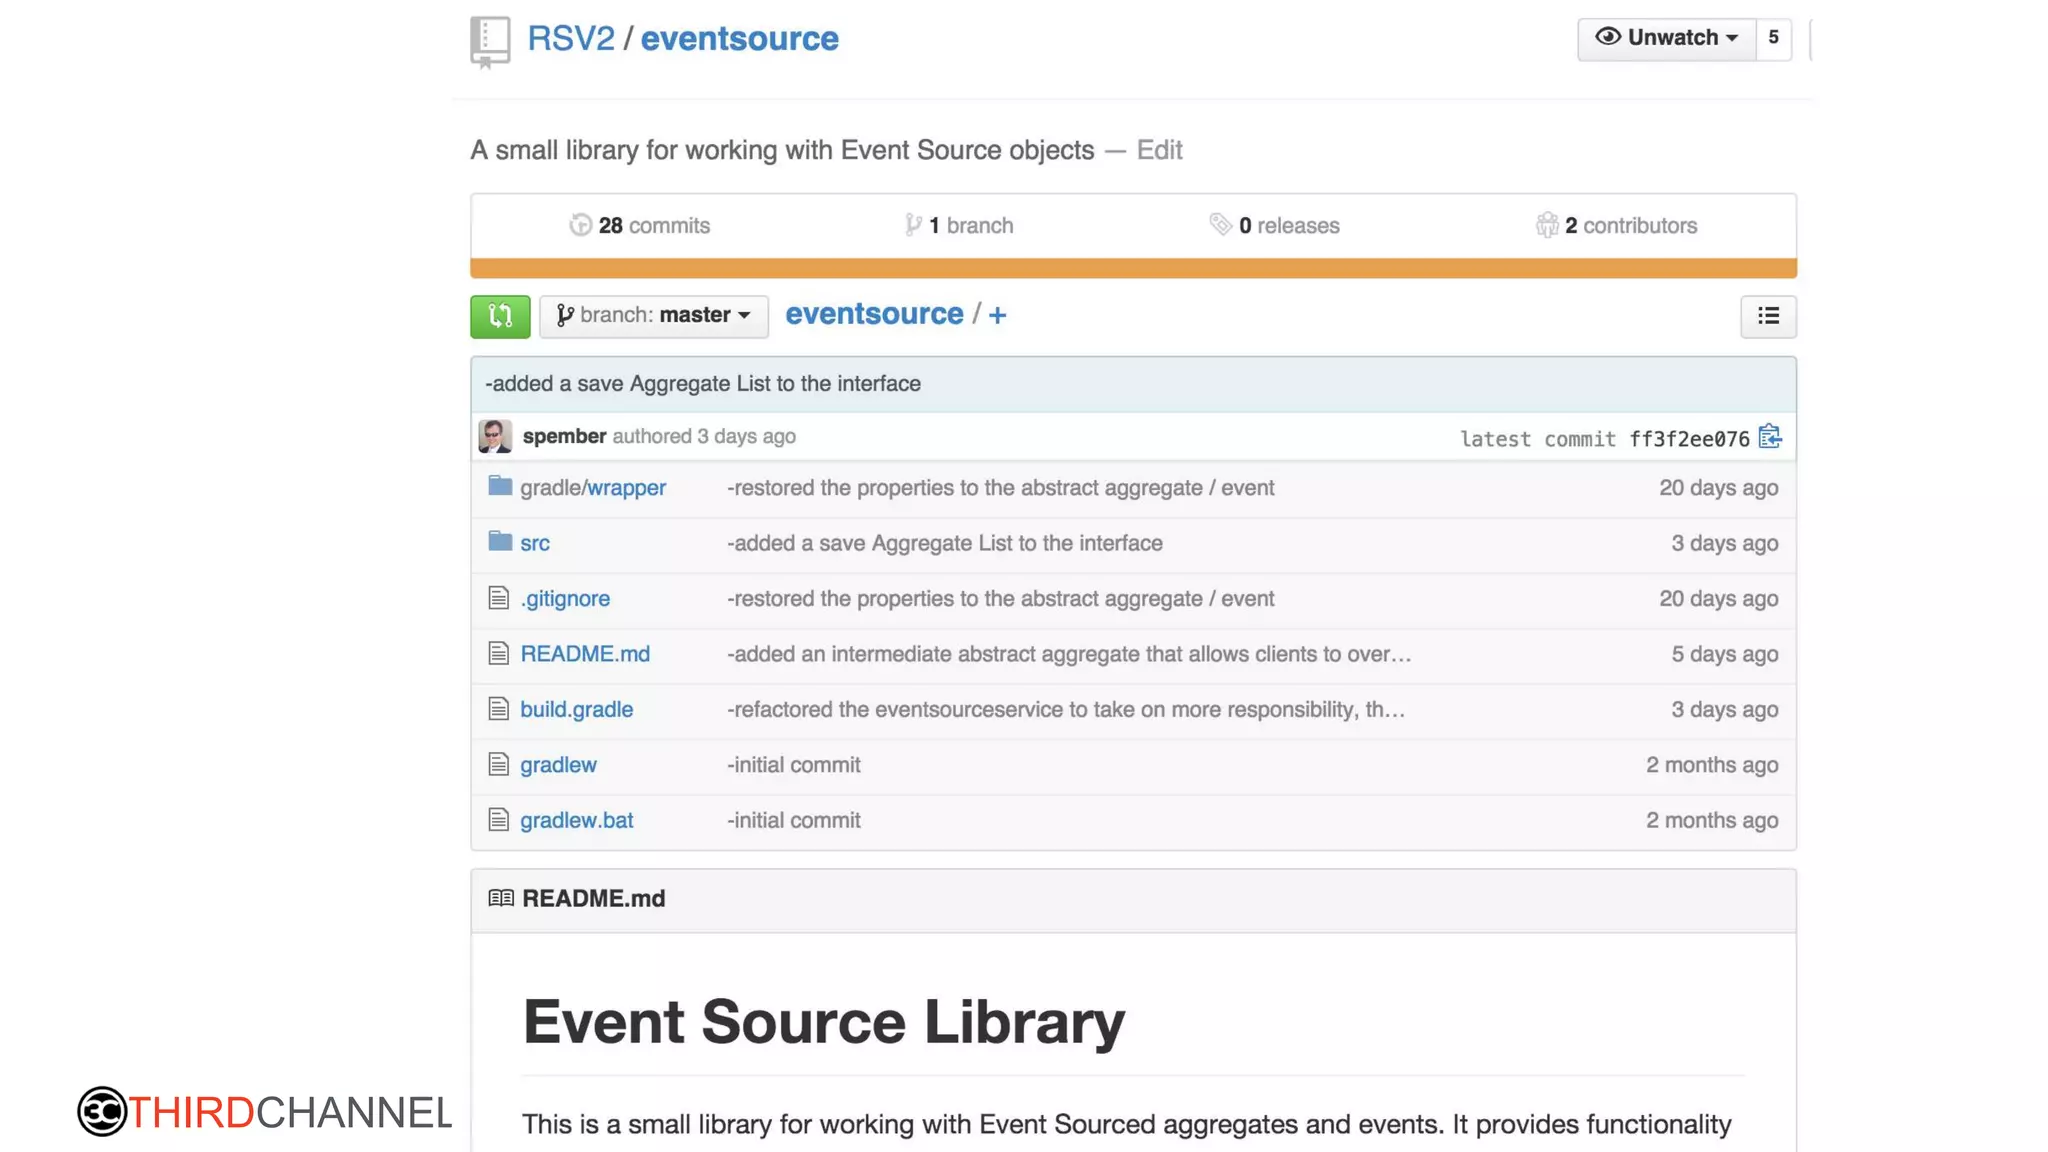Click the watchers count 5

(1773, 38)
